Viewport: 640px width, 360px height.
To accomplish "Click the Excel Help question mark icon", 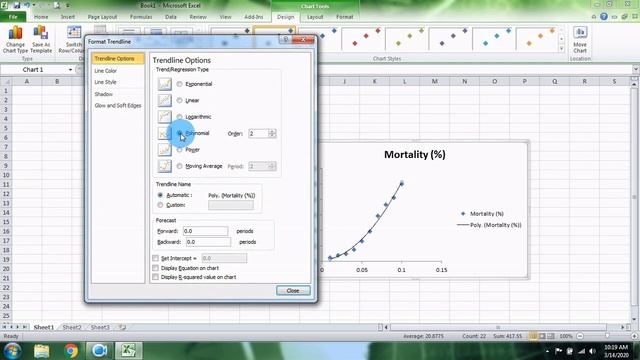I will coord(604,17).
